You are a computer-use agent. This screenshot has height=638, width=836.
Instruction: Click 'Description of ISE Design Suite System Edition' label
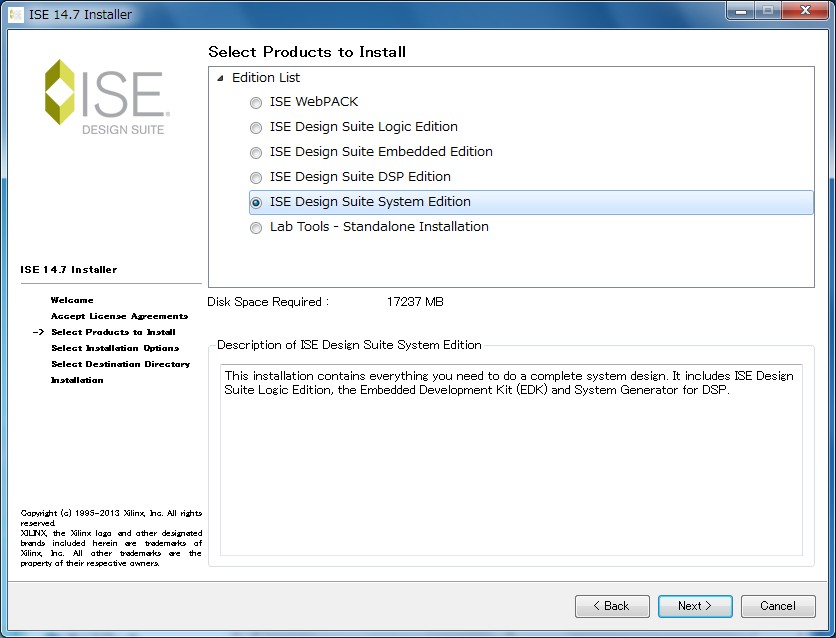coord(349,345)
